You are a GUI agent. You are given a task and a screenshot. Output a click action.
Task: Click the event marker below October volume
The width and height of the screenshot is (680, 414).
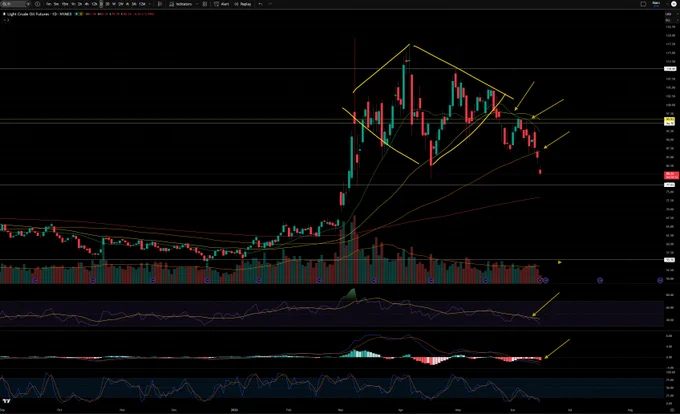pyautogui.click(x=92, y=280)
